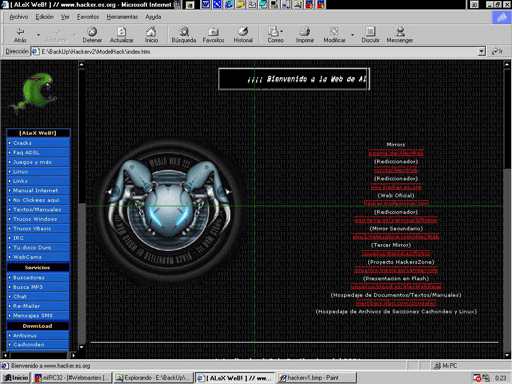The image size is (512, 384).
Task: Expand the address bar dropdown arrow
Action: (481, 51)
